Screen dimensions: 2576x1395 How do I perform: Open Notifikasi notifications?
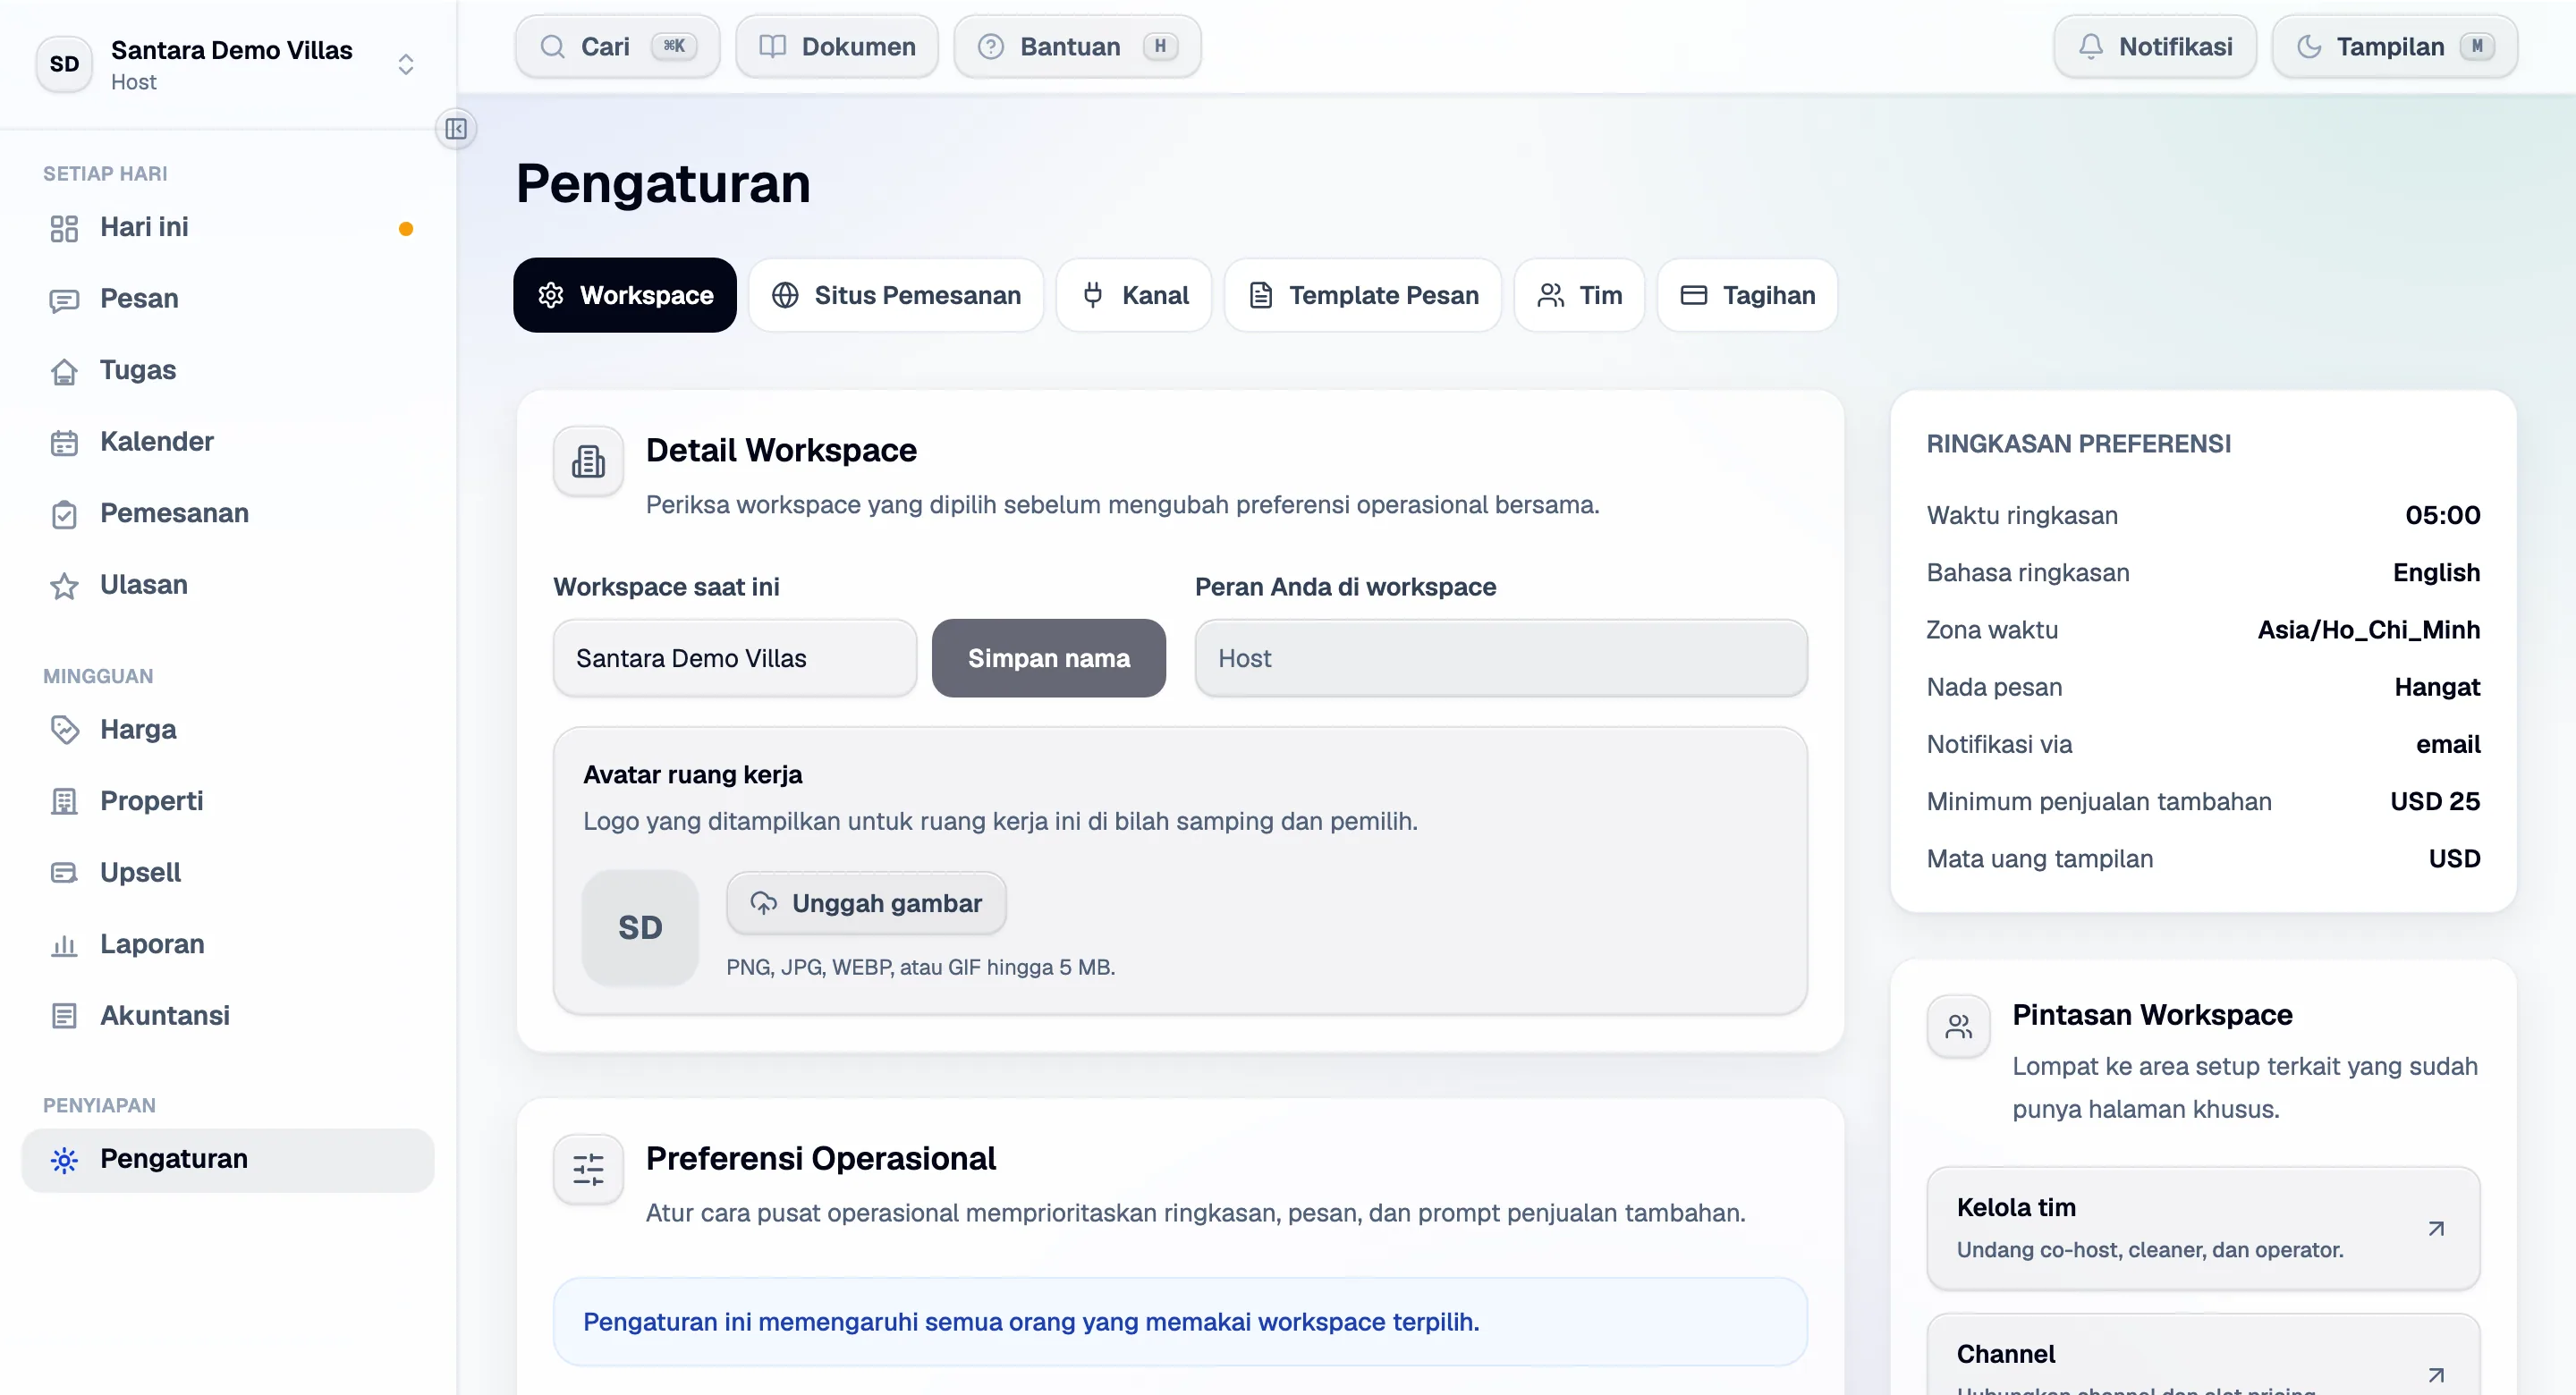(2155, 47)
